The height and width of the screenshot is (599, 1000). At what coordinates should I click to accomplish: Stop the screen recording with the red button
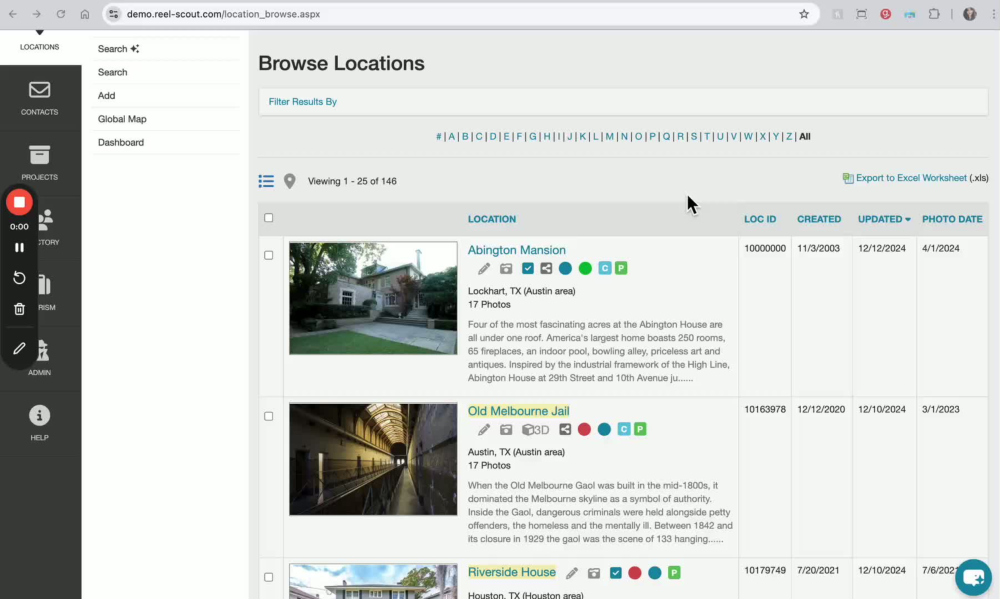pos(19,202)
